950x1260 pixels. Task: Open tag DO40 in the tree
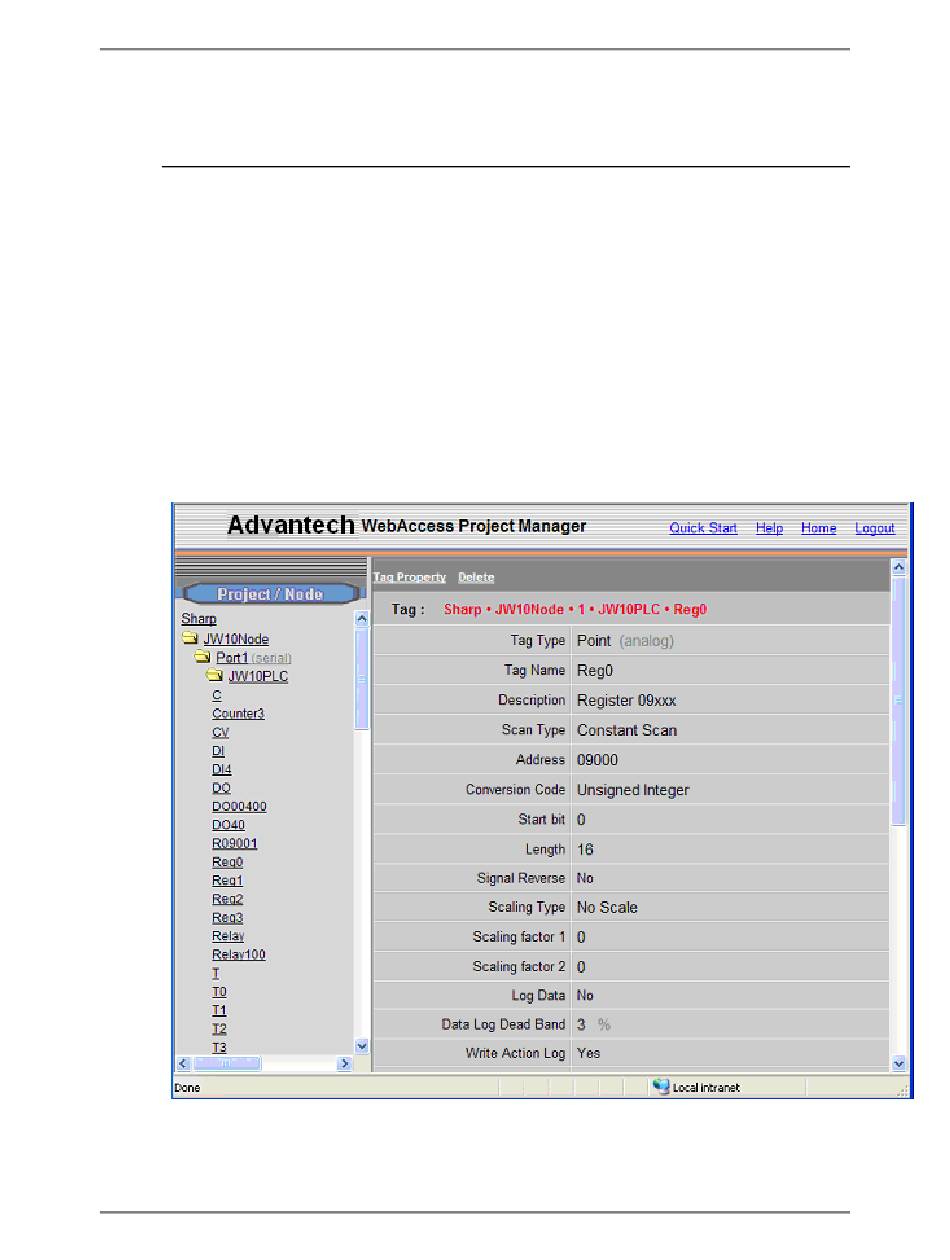click(x=228, y=825)
